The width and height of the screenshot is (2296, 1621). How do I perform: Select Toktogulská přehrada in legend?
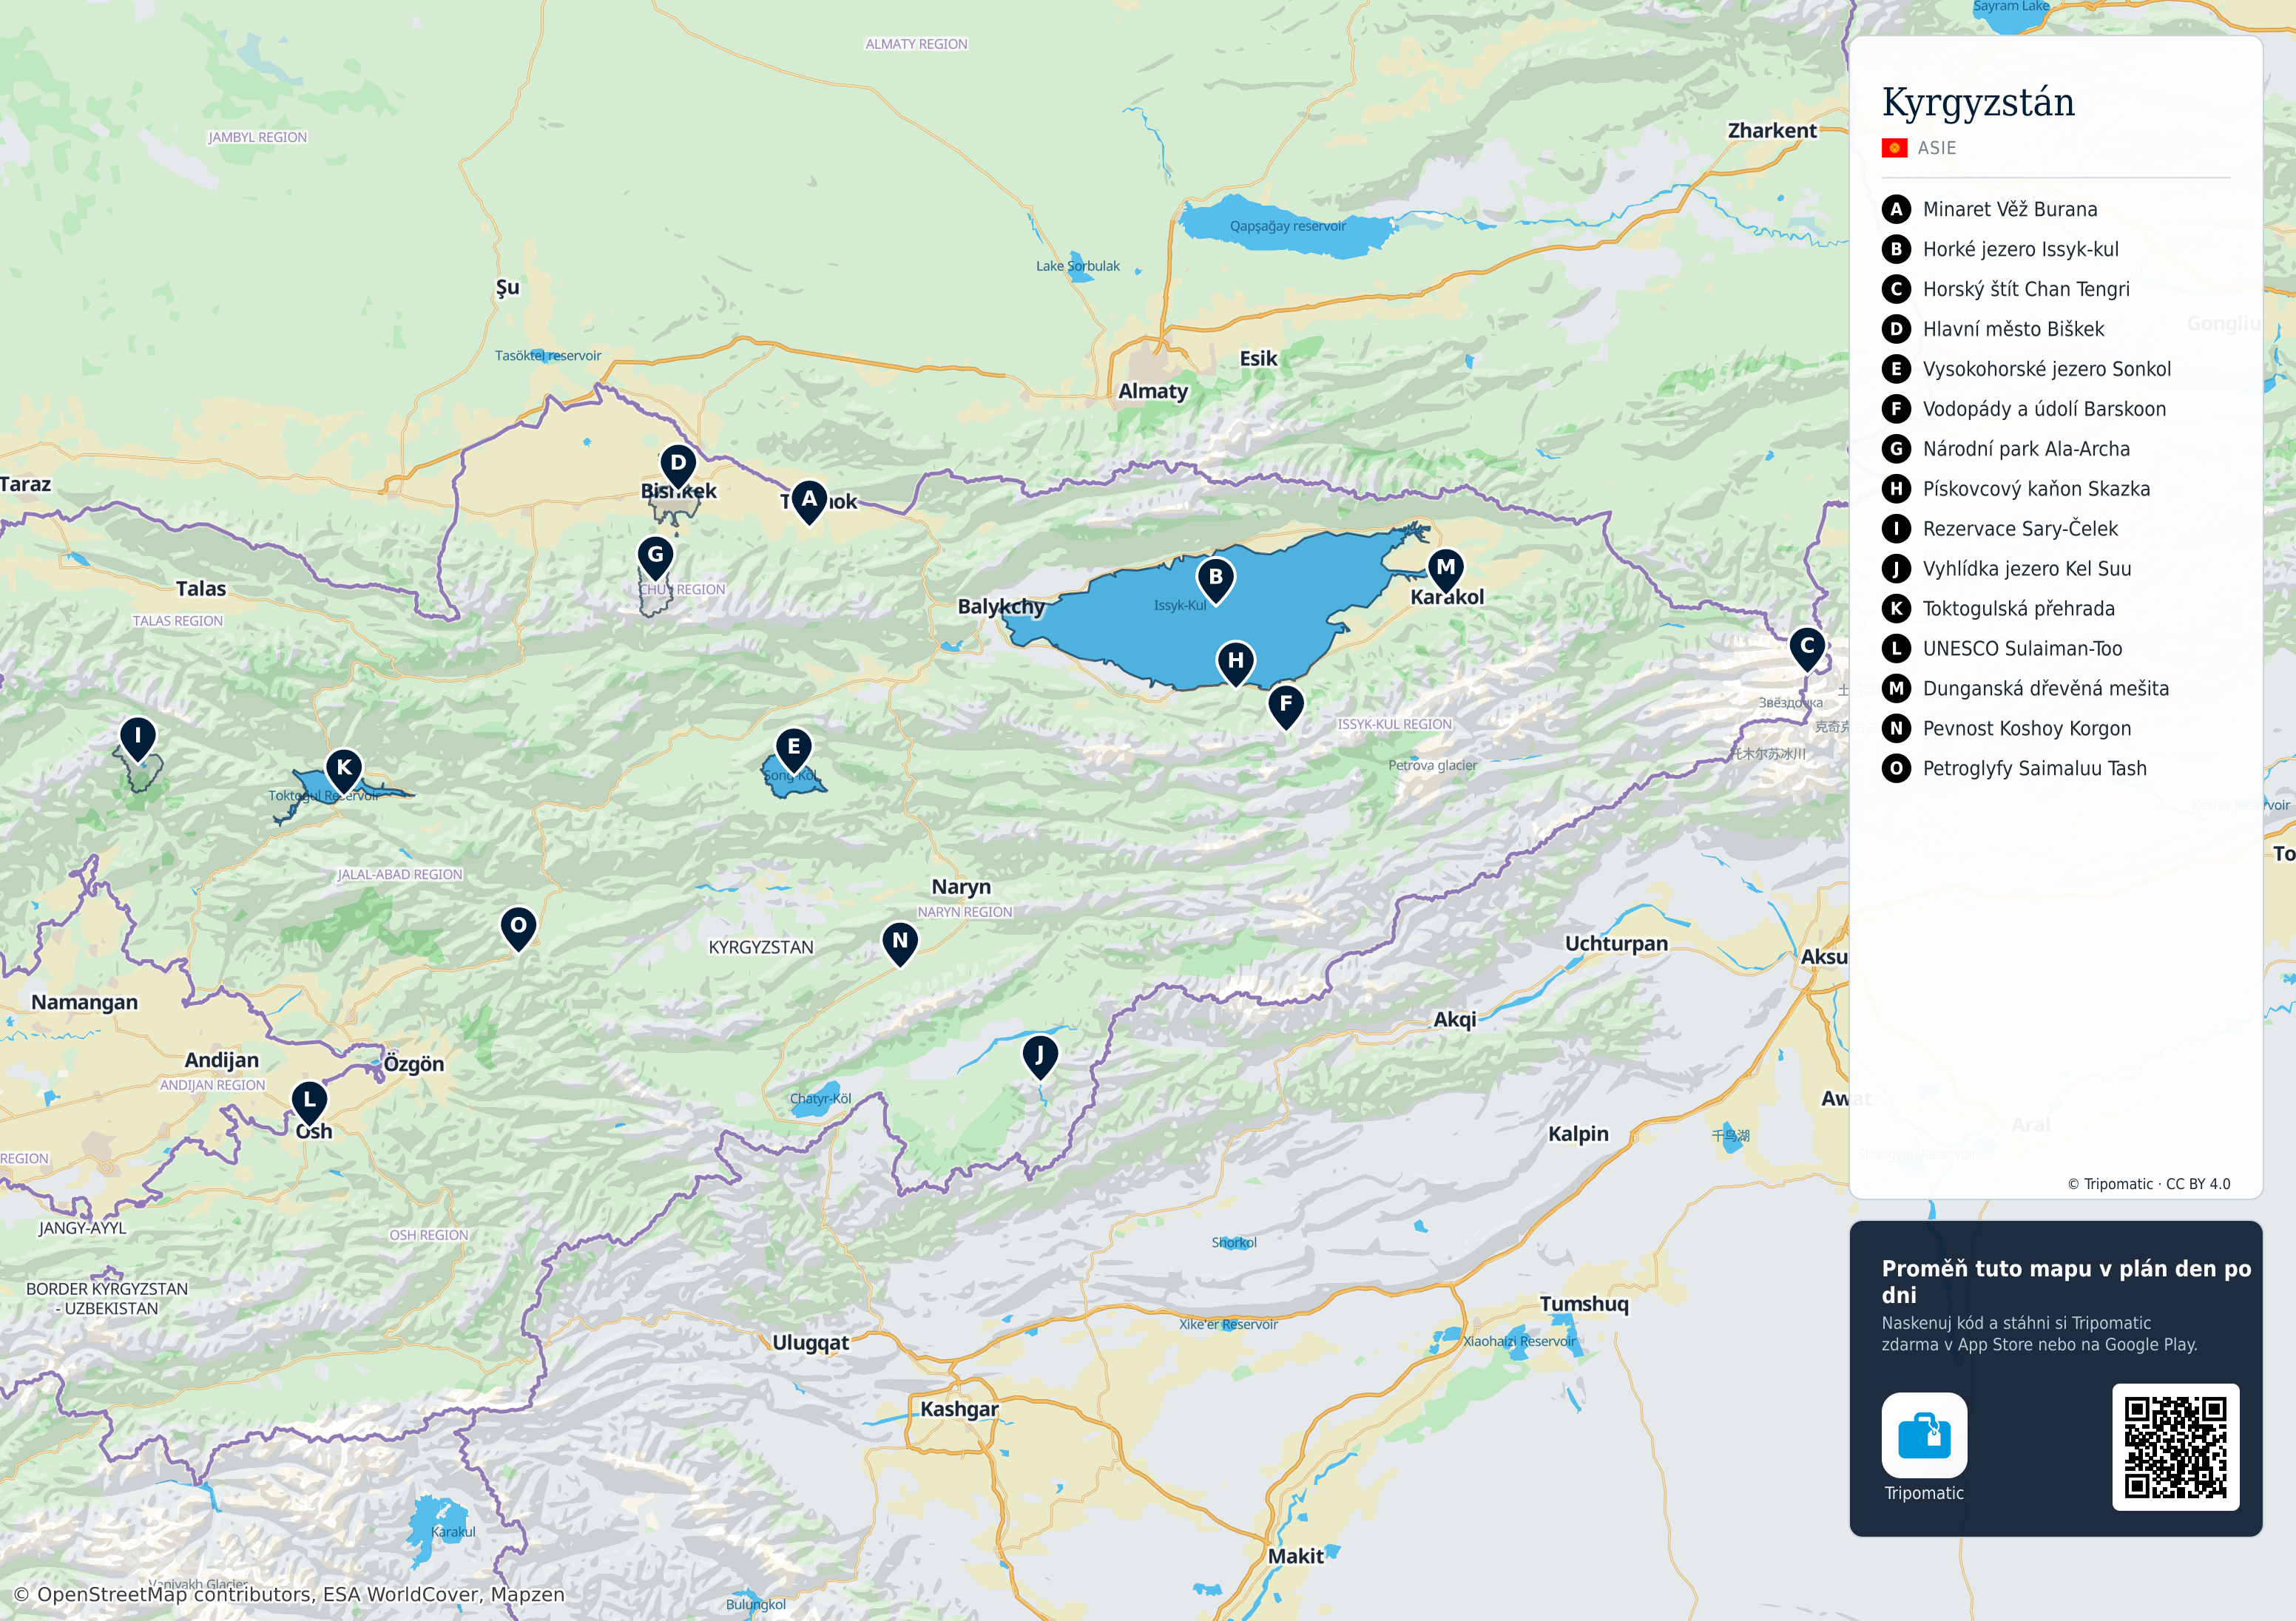coord(1998,609)
